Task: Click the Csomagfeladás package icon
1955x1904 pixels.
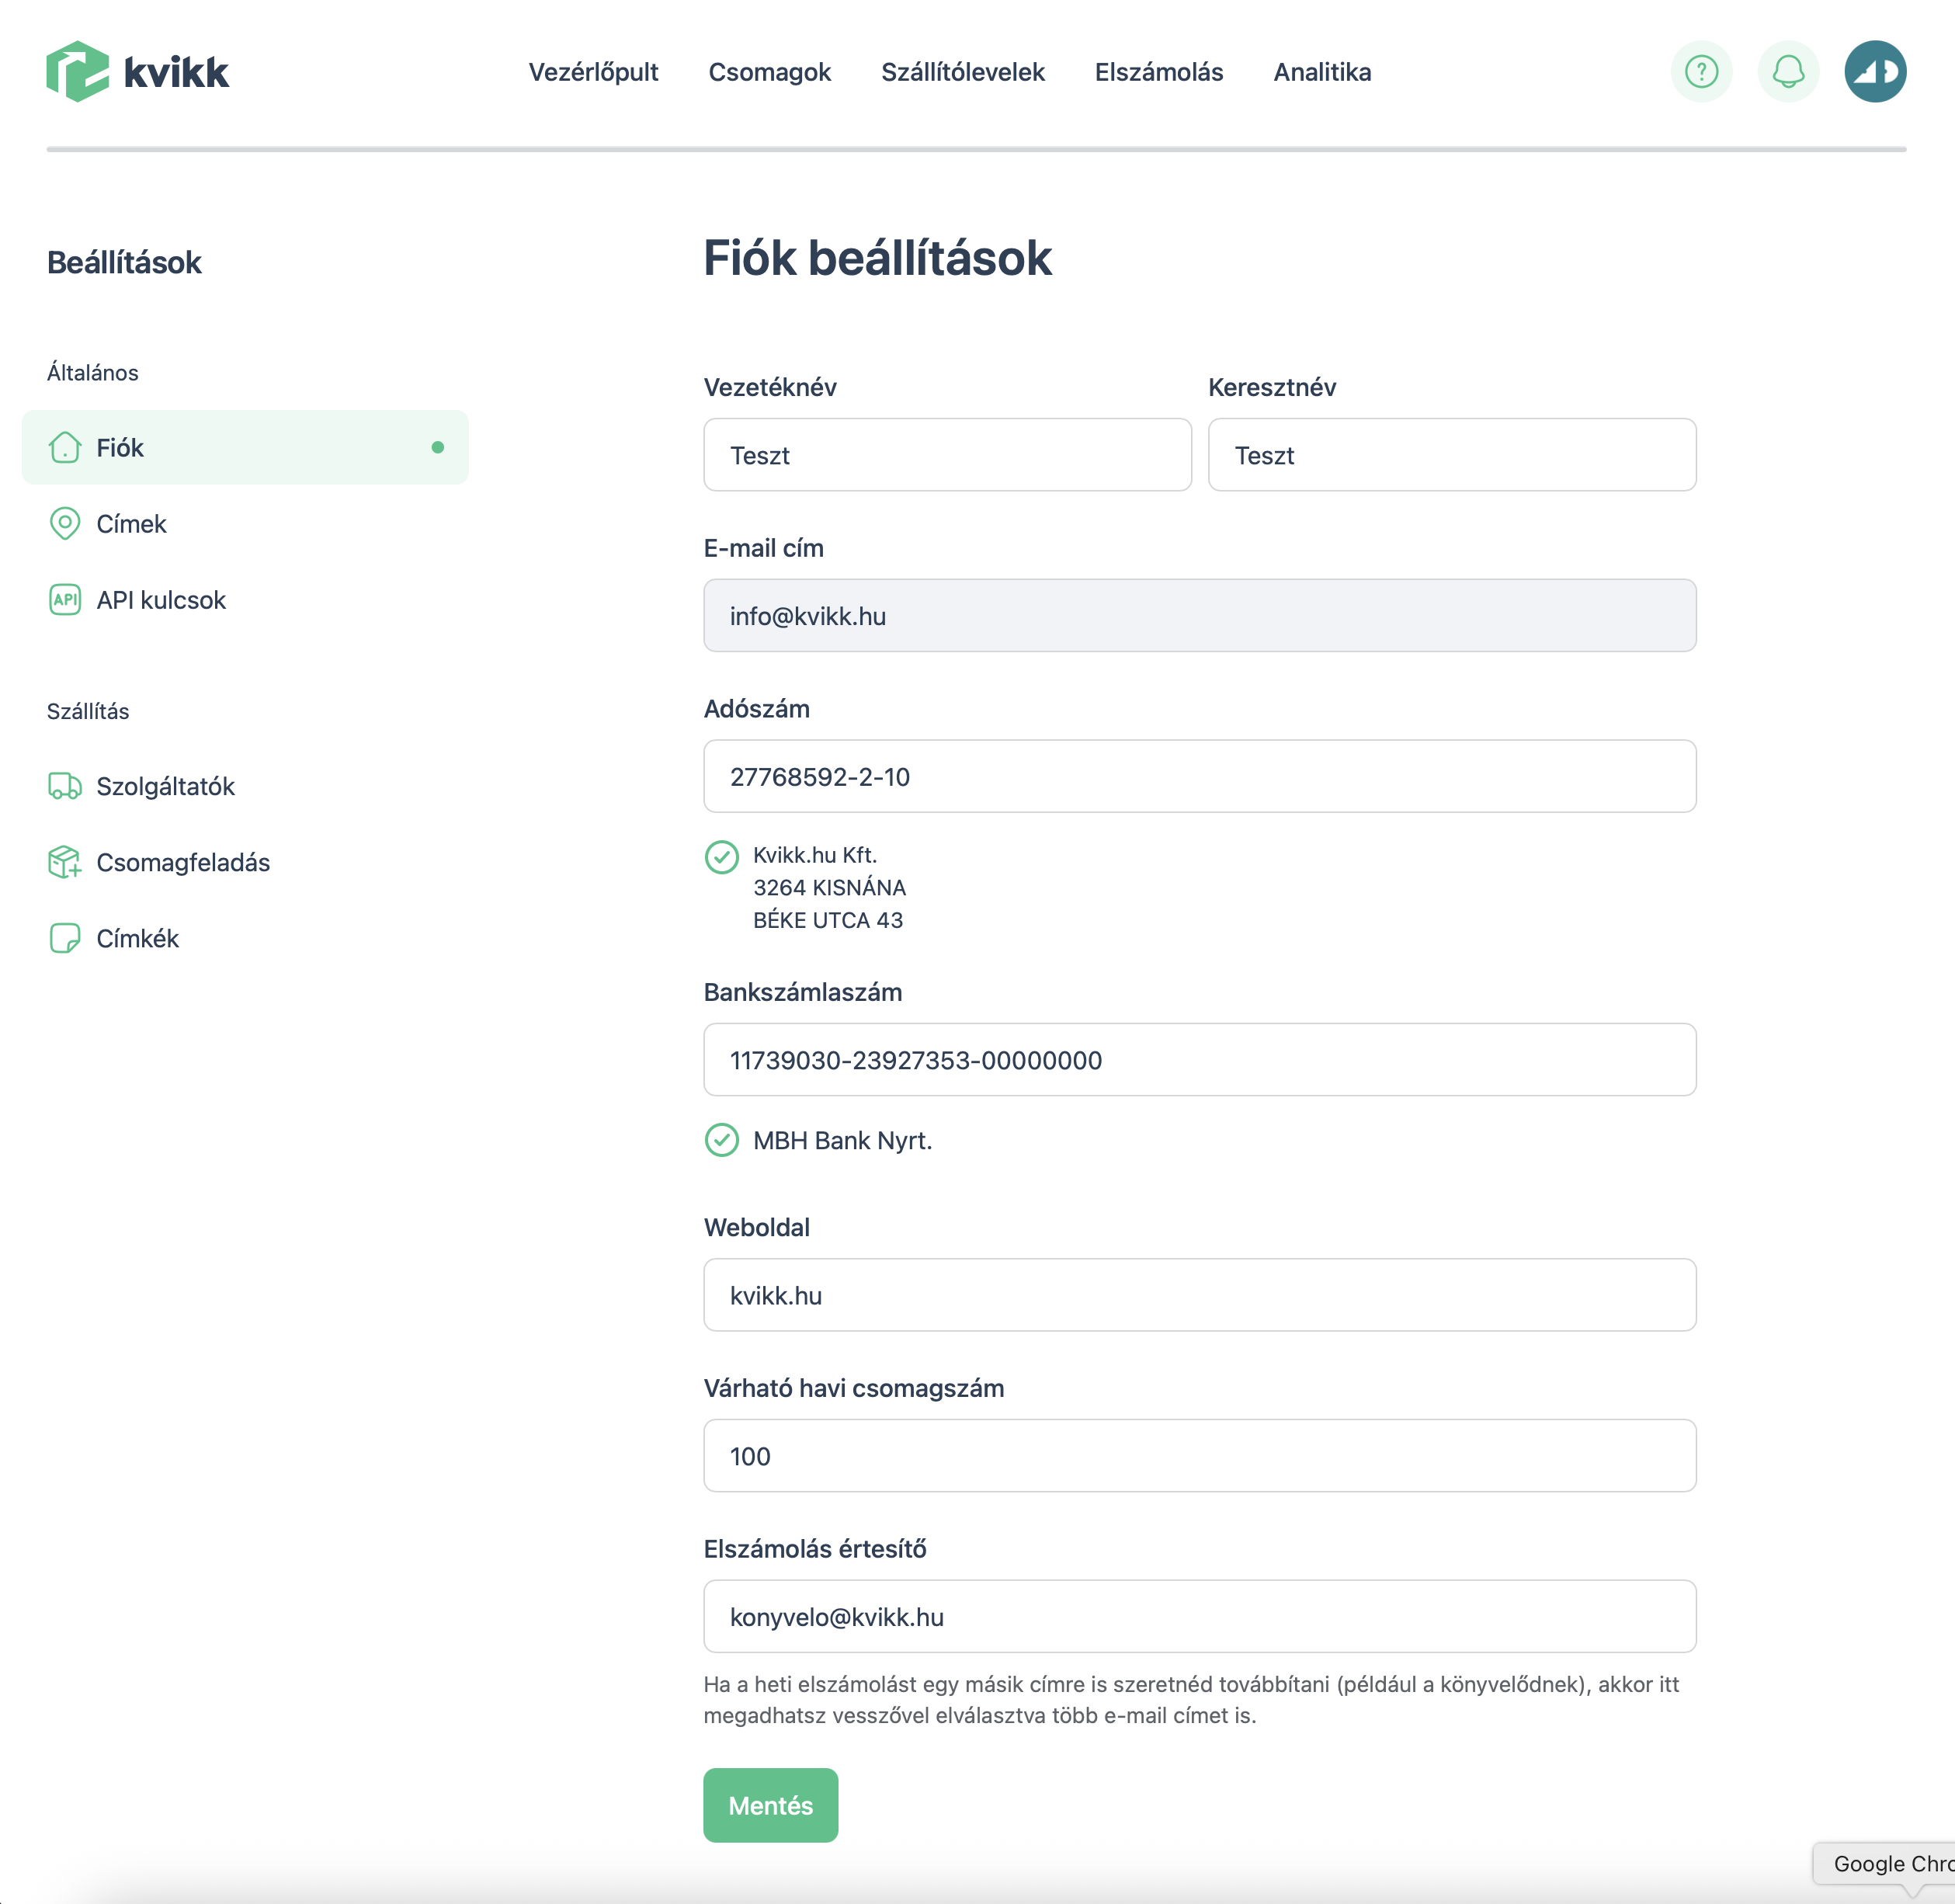Action: point(65,862)
